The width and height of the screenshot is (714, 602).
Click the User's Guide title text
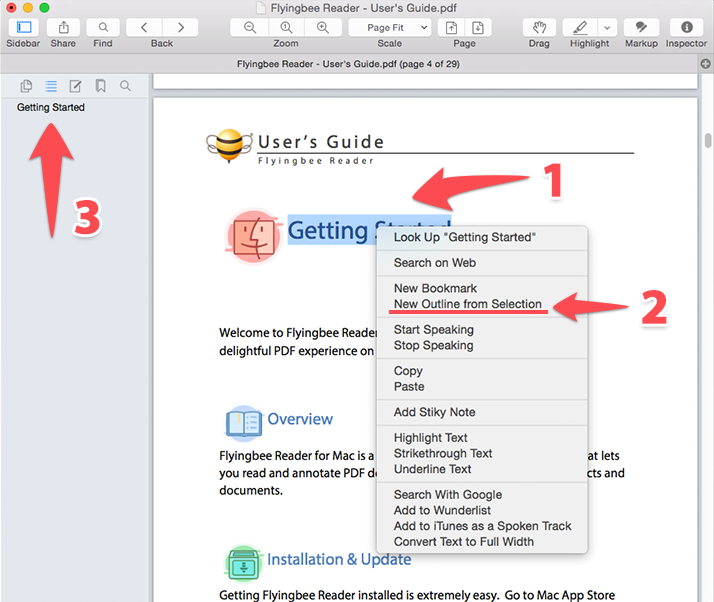point(321,142)
